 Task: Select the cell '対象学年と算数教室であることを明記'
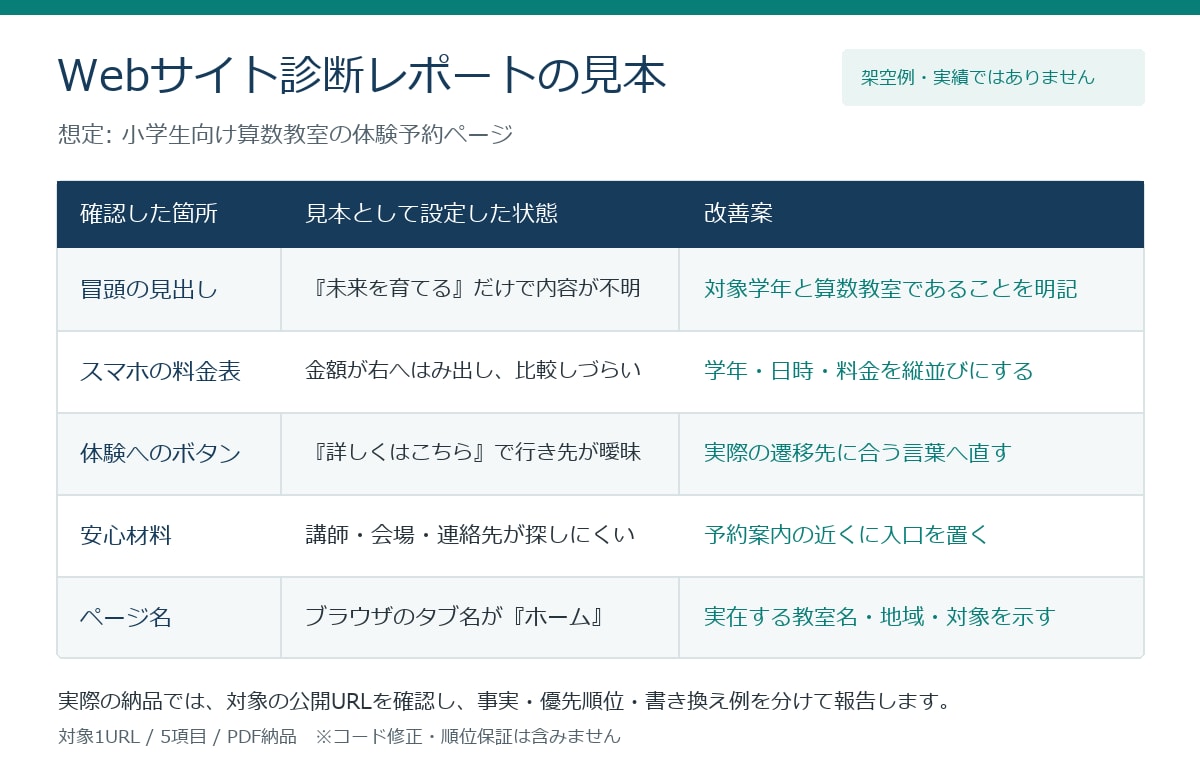click(911, 290)
